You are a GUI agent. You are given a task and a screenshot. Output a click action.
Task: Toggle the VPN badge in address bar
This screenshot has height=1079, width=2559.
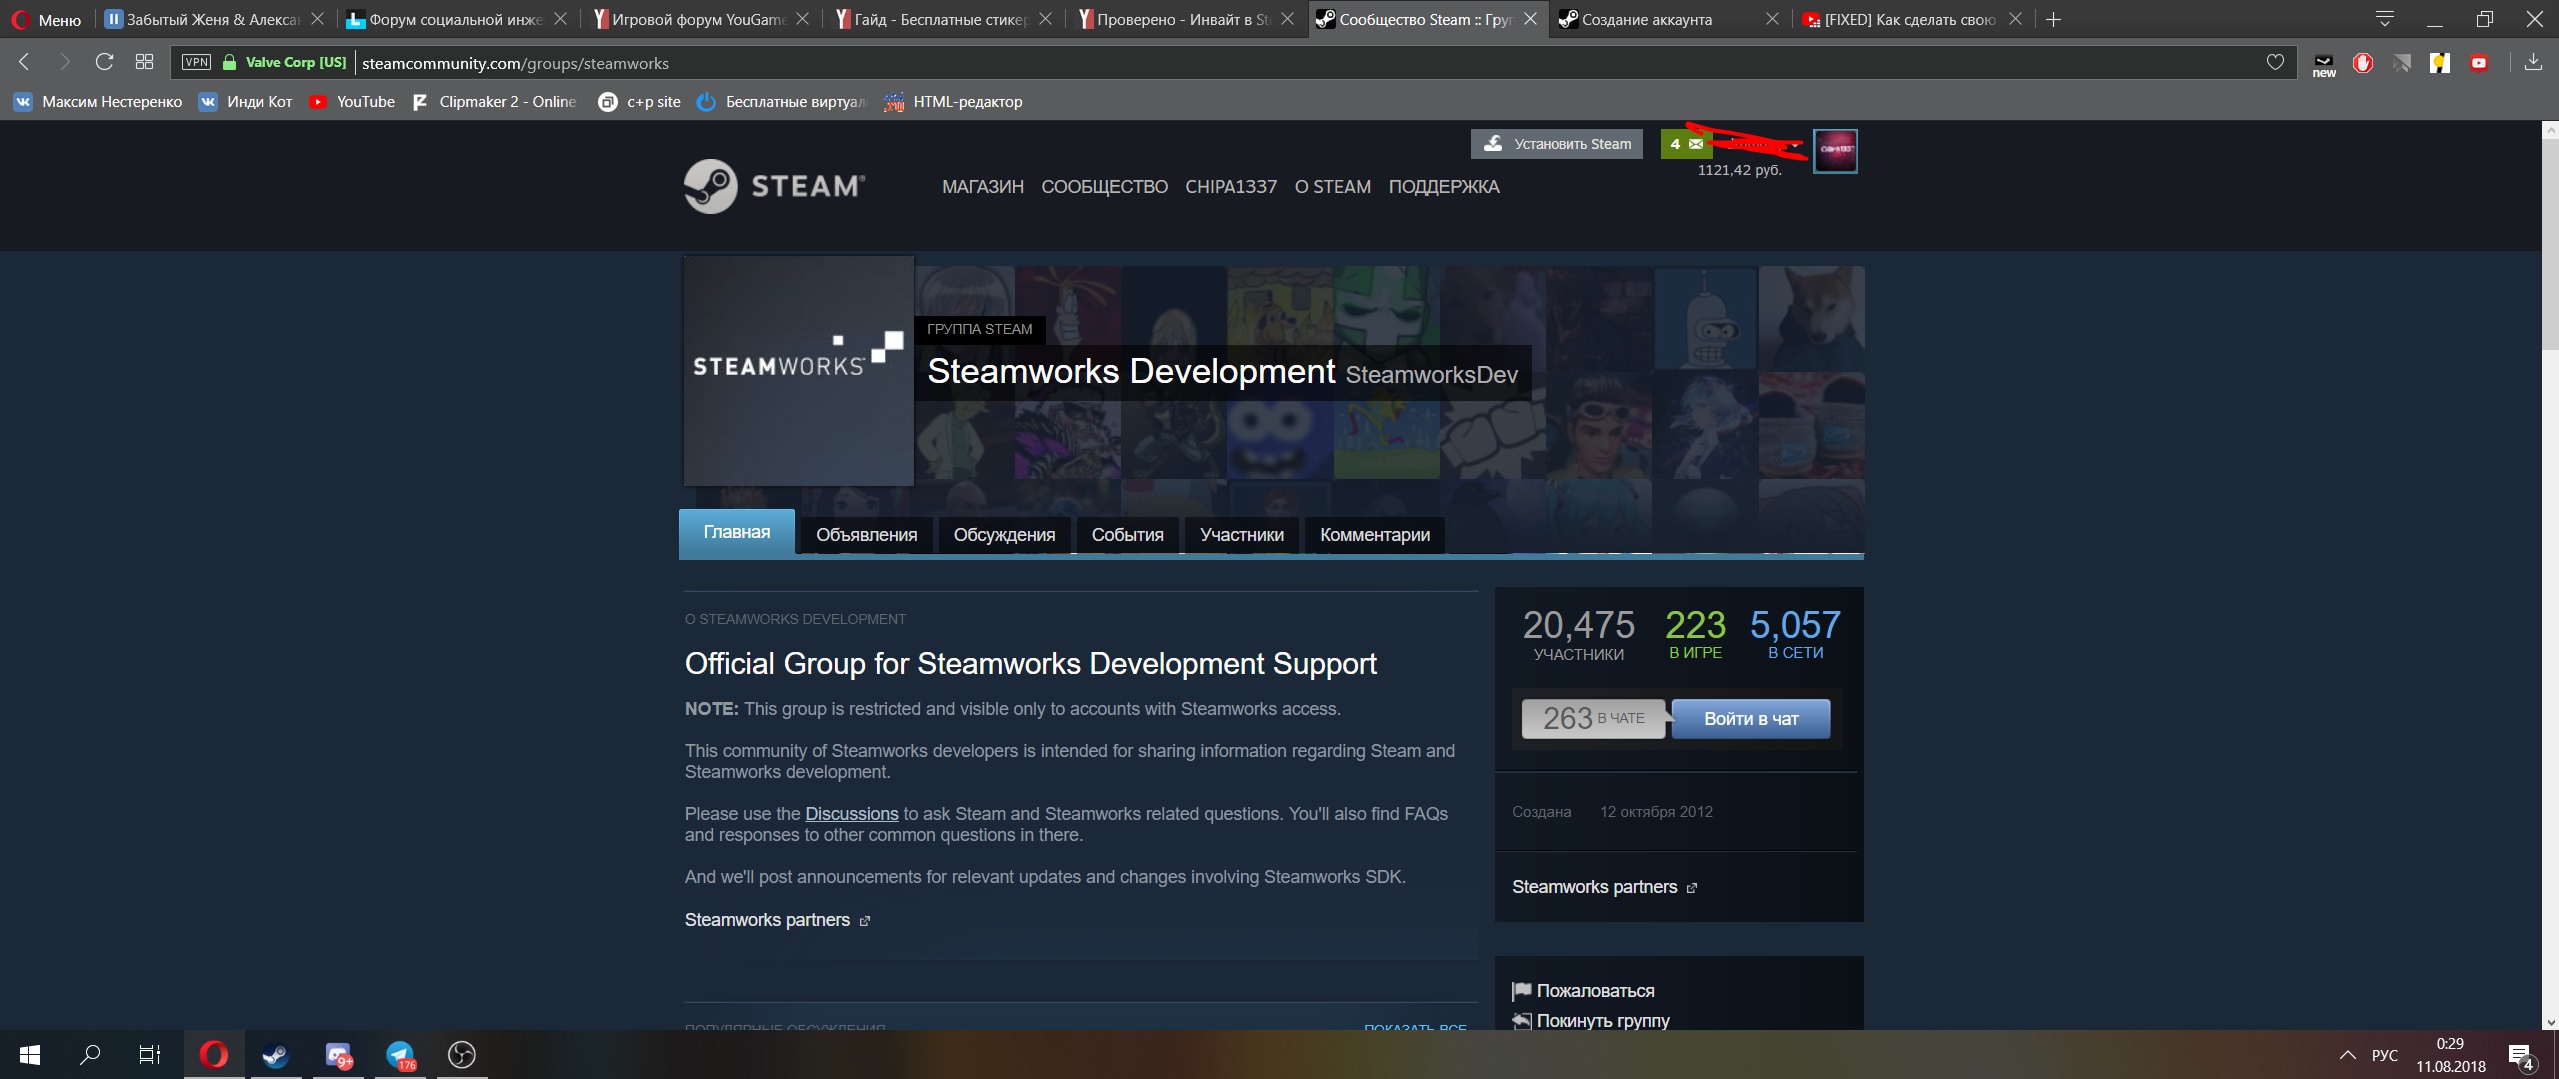[x=196, y=62]
